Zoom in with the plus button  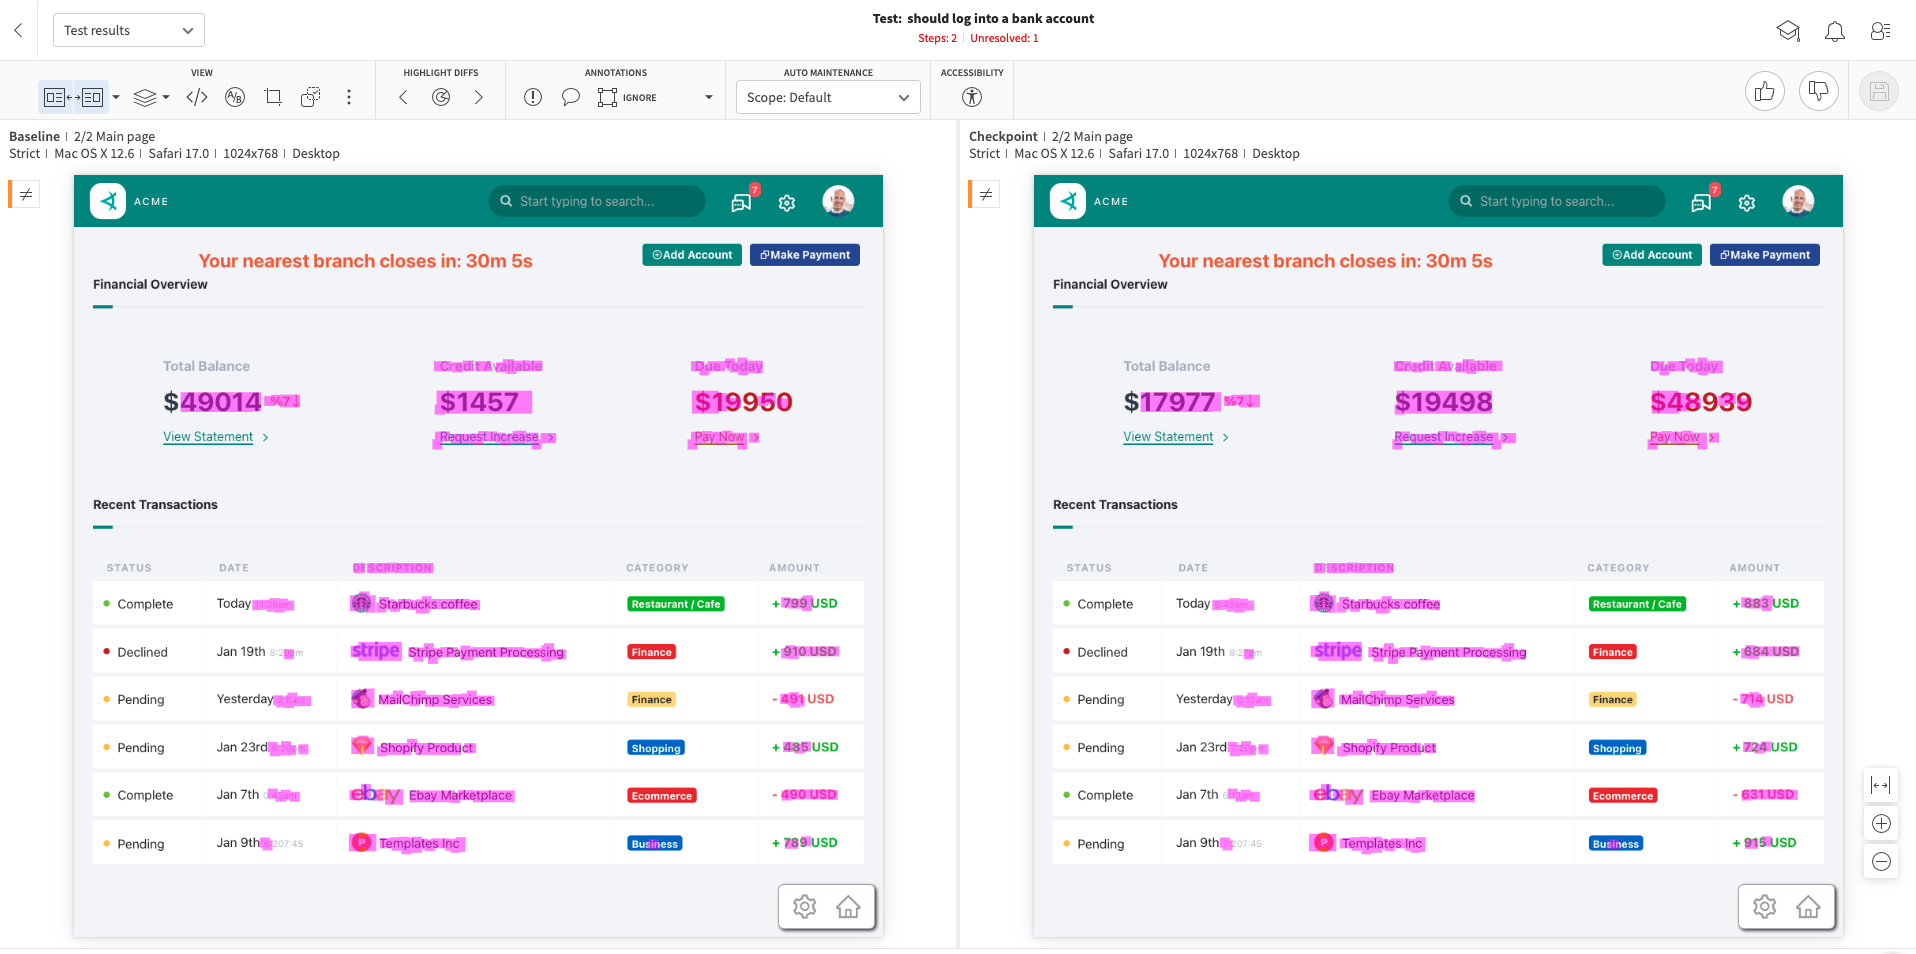[x=1881, y=823]
